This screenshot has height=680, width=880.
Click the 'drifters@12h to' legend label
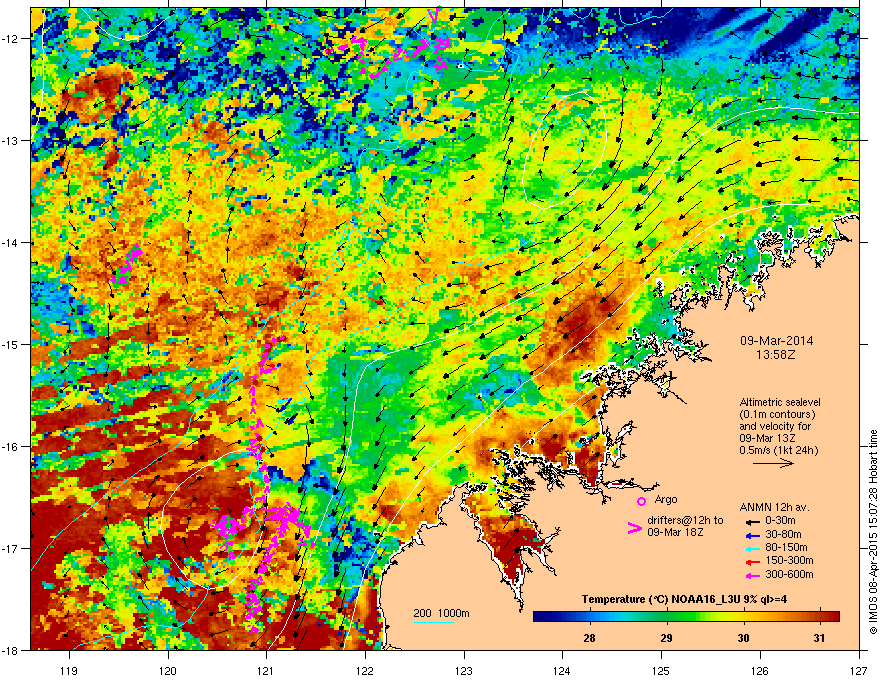coord(685,521)
